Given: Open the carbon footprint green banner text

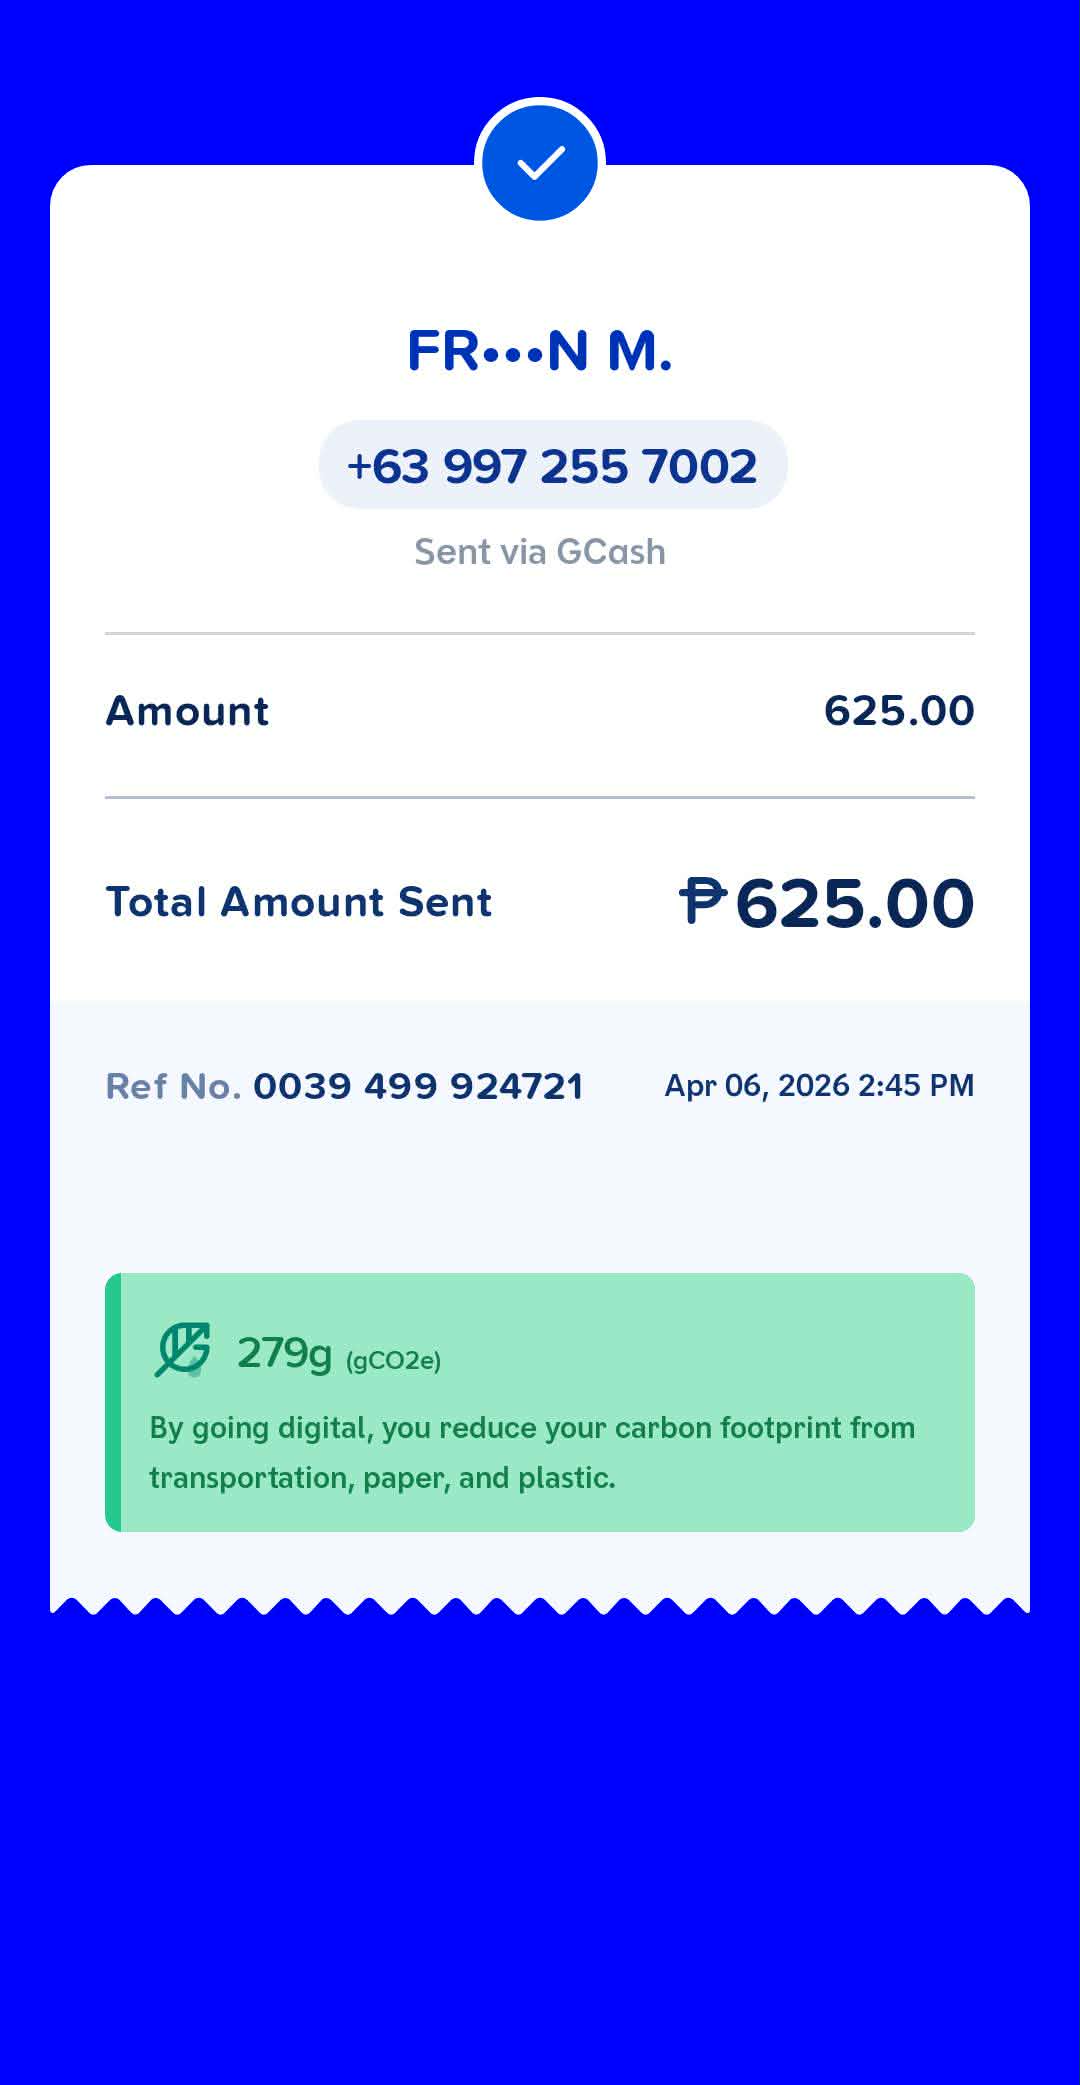Looking at the screenshot, I should [532, 1452].
